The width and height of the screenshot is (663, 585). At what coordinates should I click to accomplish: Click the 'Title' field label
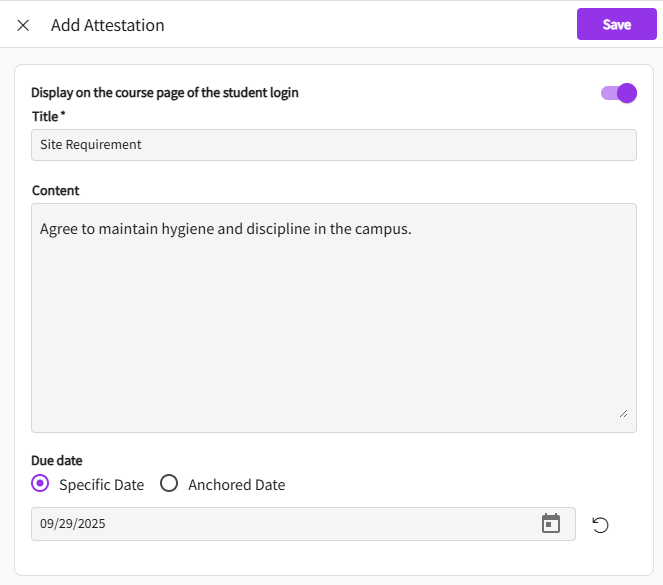(x=45, y=116)
